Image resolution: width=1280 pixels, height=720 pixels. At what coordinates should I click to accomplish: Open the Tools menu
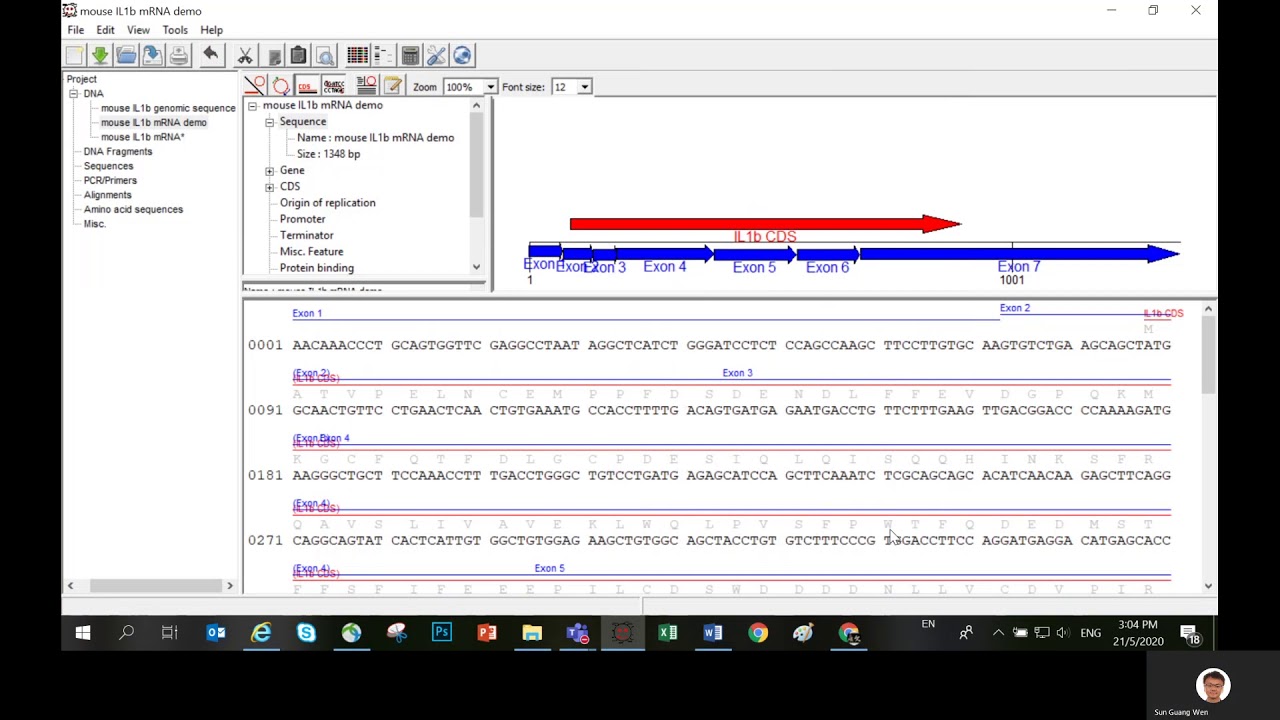tap(175, 30)
